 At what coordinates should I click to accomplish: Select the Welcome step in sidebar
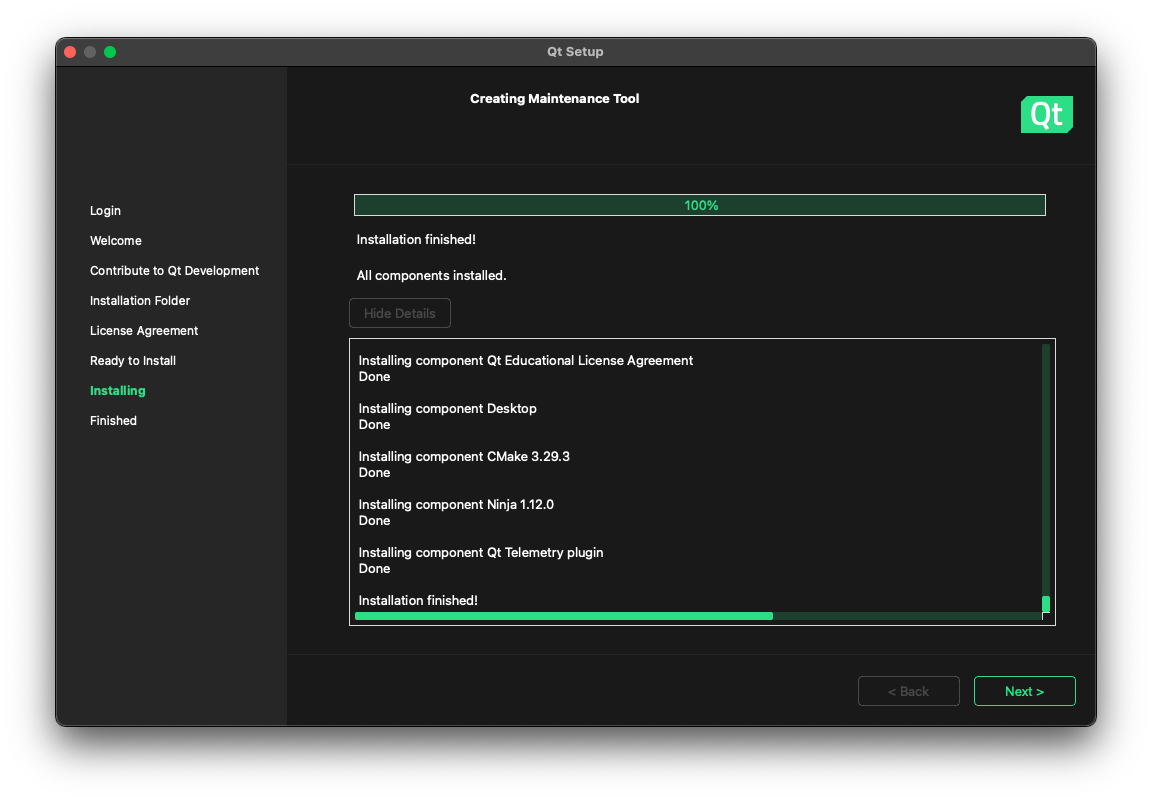tap(116, 241)
